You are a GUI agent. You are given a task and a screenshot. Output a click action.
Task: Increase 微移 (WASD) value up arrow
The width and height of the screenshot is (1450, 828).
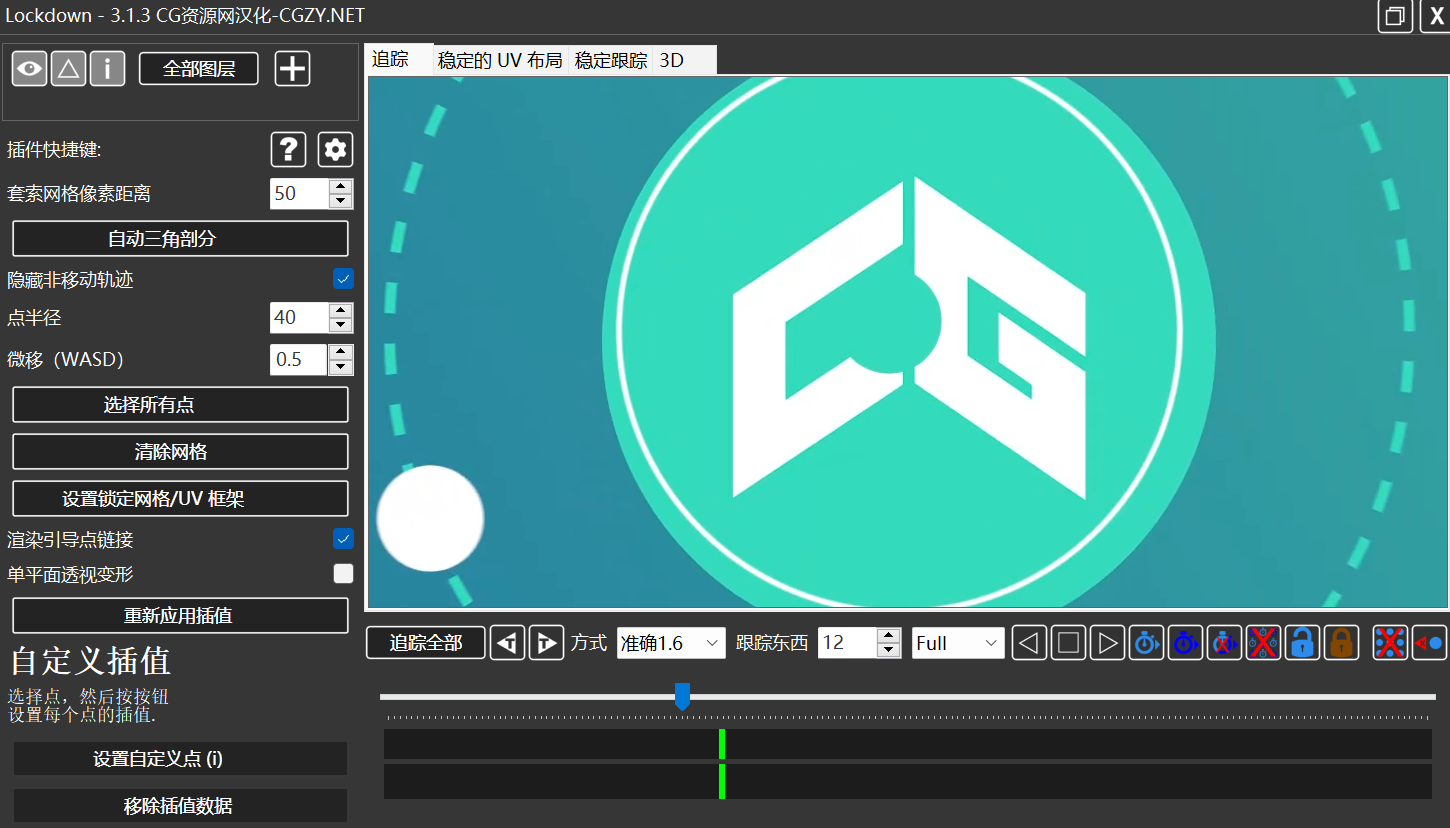pos(341,352)
